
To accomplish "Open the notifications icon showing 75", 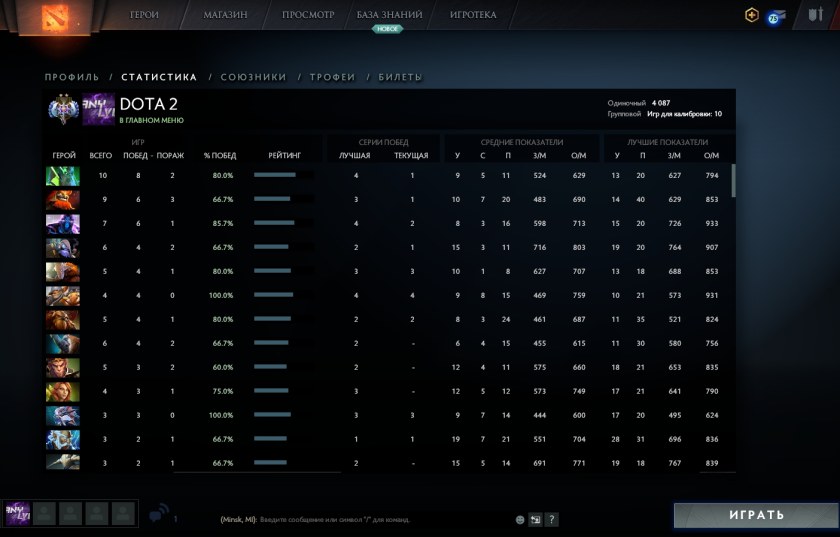I will tap(775, 17).
